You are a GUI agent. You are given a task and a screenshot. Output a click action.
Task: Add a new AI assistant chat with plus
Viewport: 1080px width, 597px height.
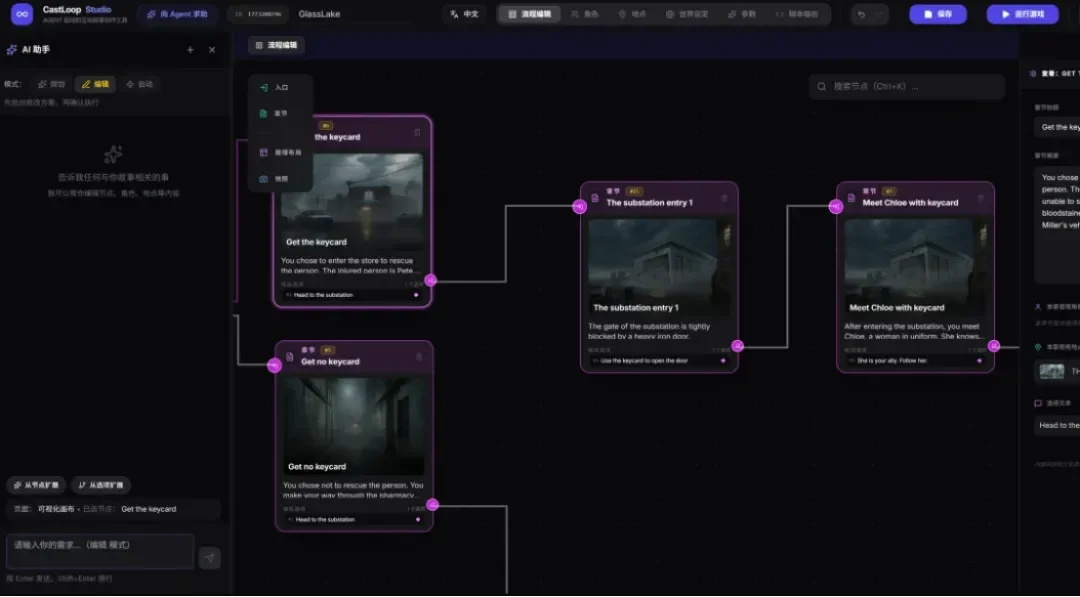[190, 50]
